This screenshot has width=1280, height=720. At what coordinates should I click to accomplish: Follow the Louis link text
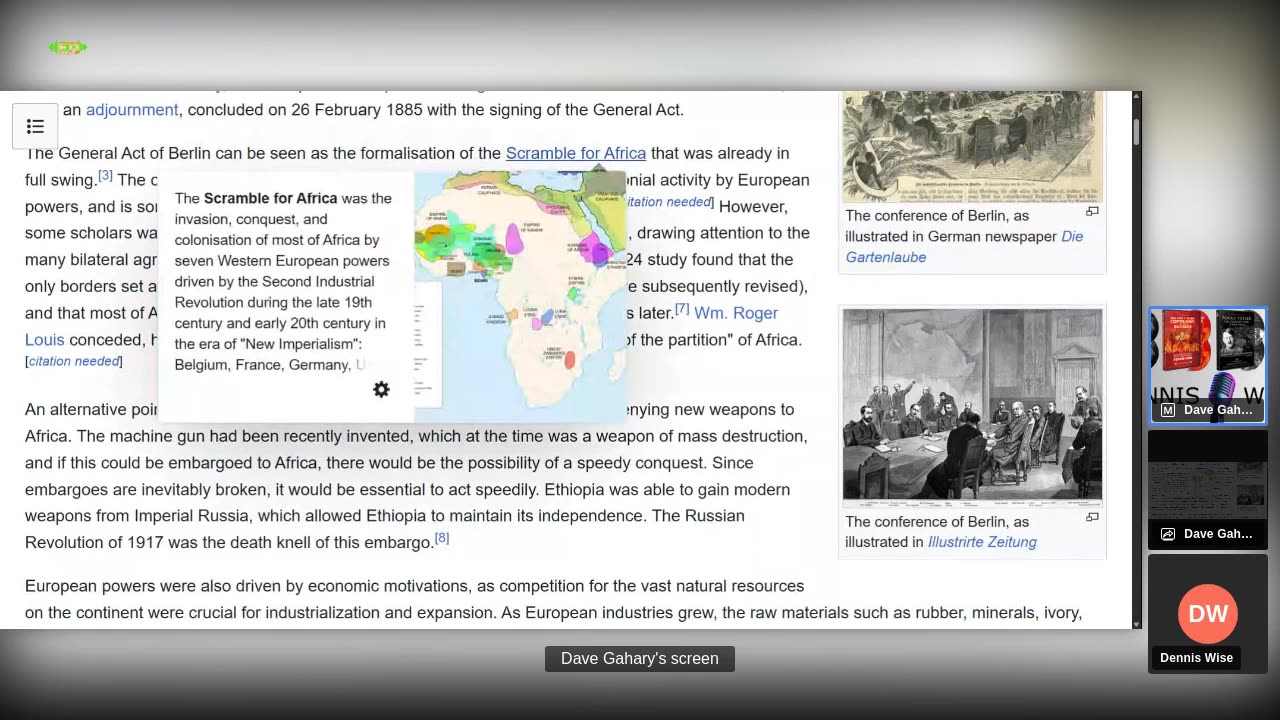pos(45,340)
